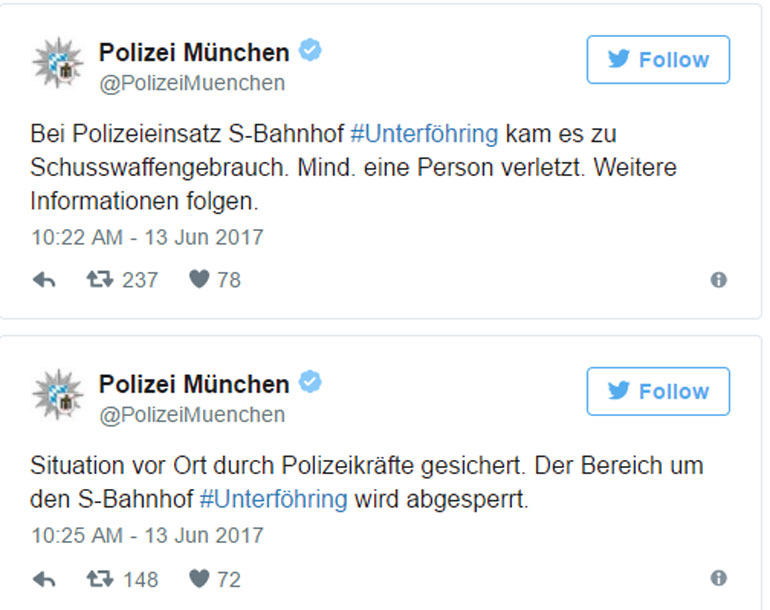Viewport: 770px width, 610px height.
Task: Open @PolizeiMuenchen handle in the first tweet
Action: pyautogui.click(x=192, y=83)
